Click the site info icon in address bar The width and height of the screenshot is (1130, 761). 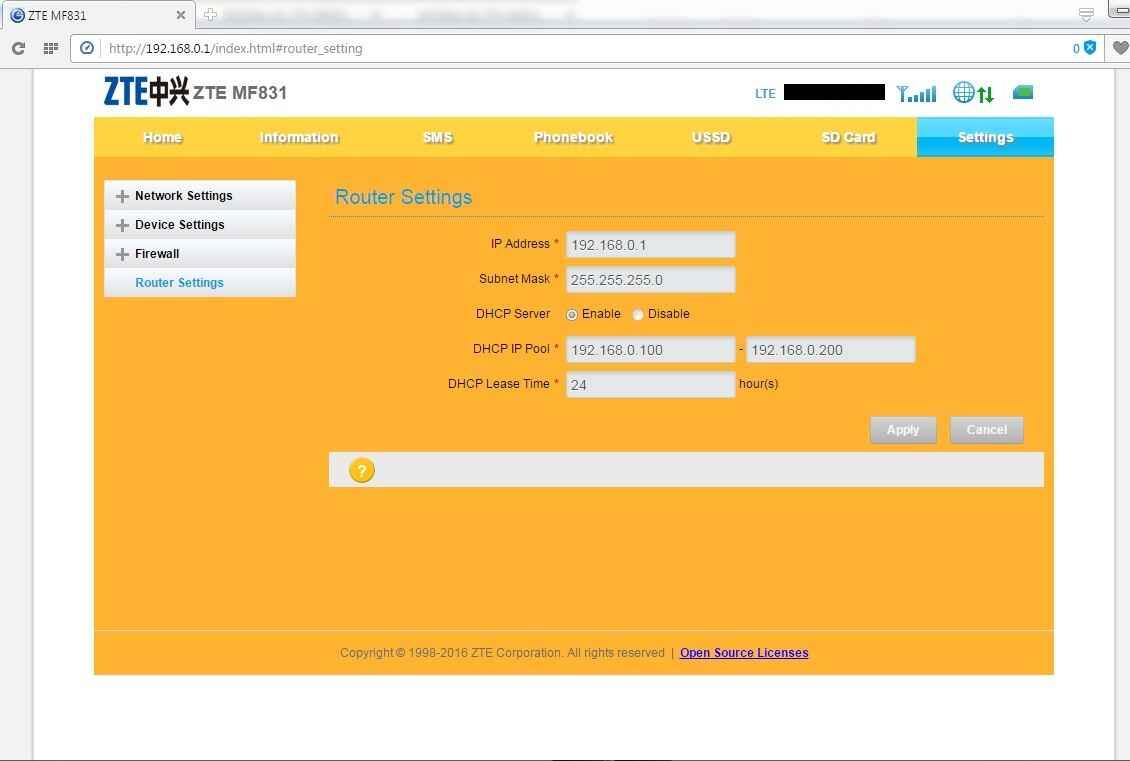coord(86,48)
